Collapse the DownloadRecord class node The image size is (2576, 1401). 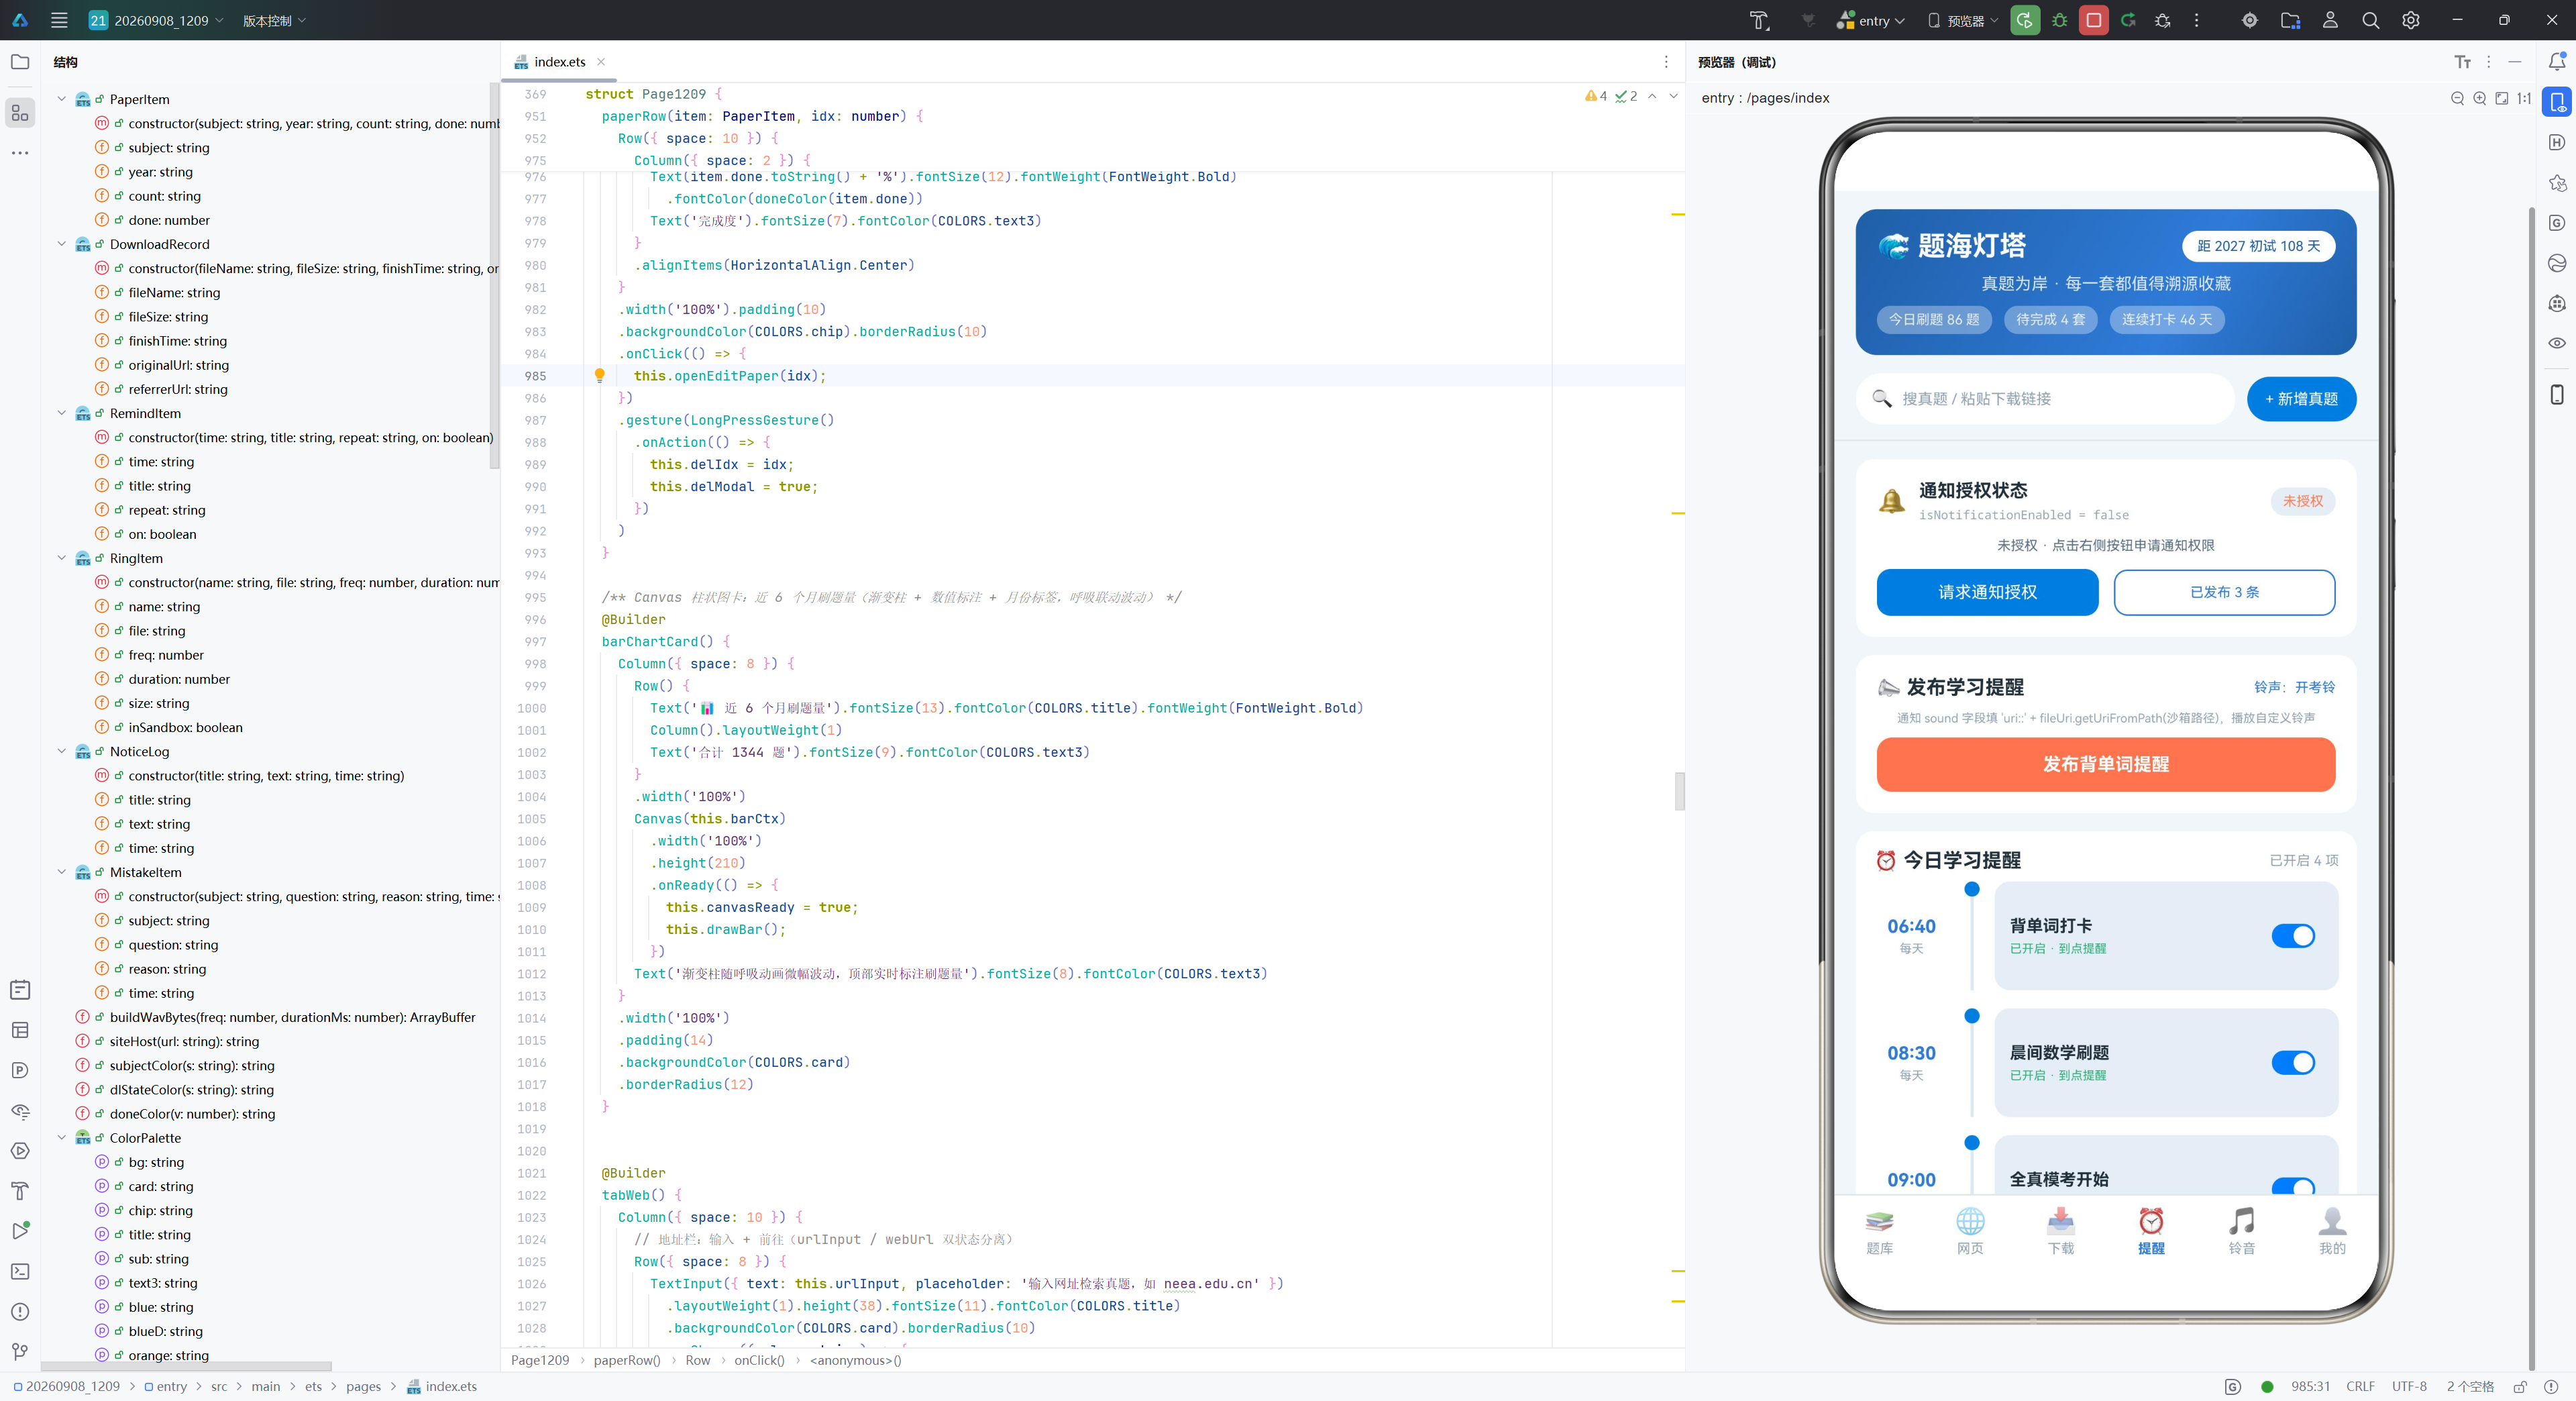(61, 244)
